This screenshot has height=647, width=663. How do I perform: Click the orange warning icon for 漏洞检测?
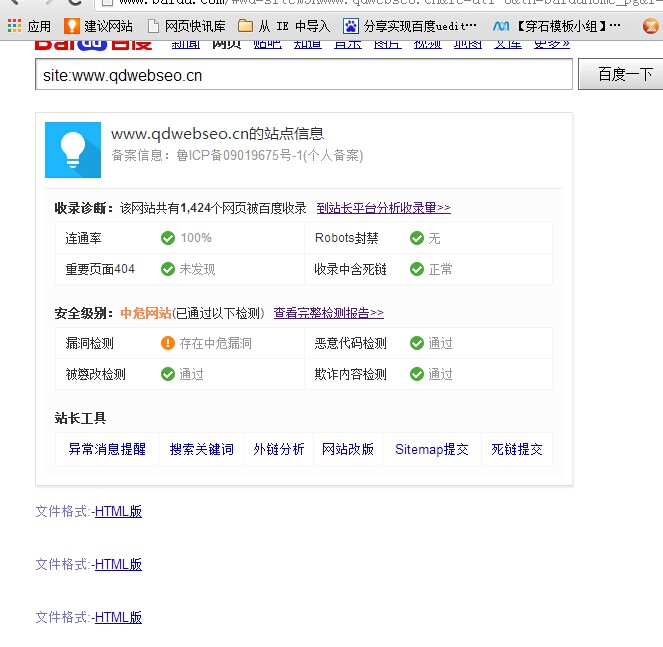click(168, 343)
